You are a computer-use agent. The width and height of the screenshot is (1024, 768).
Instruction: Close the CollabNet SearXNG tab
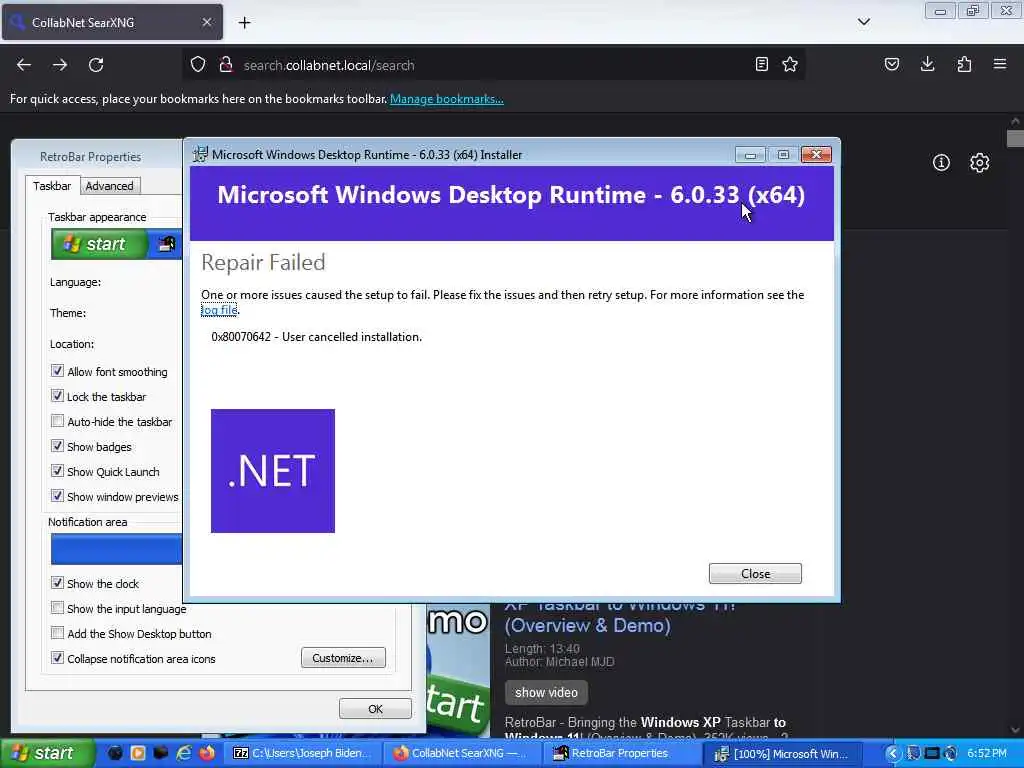tap(206, 22)
